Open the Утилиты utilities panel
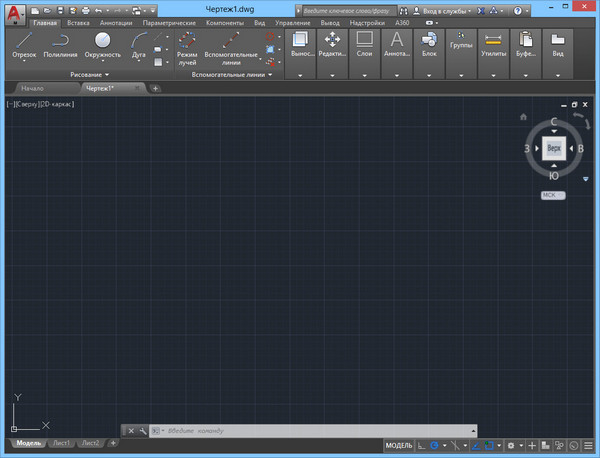Screen dimensions: 600x458 coord(494,45)
